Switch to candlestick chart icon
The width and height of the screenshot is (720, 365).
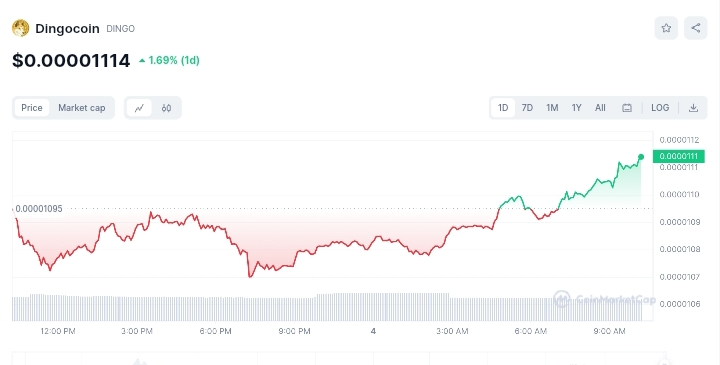pos(166,108)
